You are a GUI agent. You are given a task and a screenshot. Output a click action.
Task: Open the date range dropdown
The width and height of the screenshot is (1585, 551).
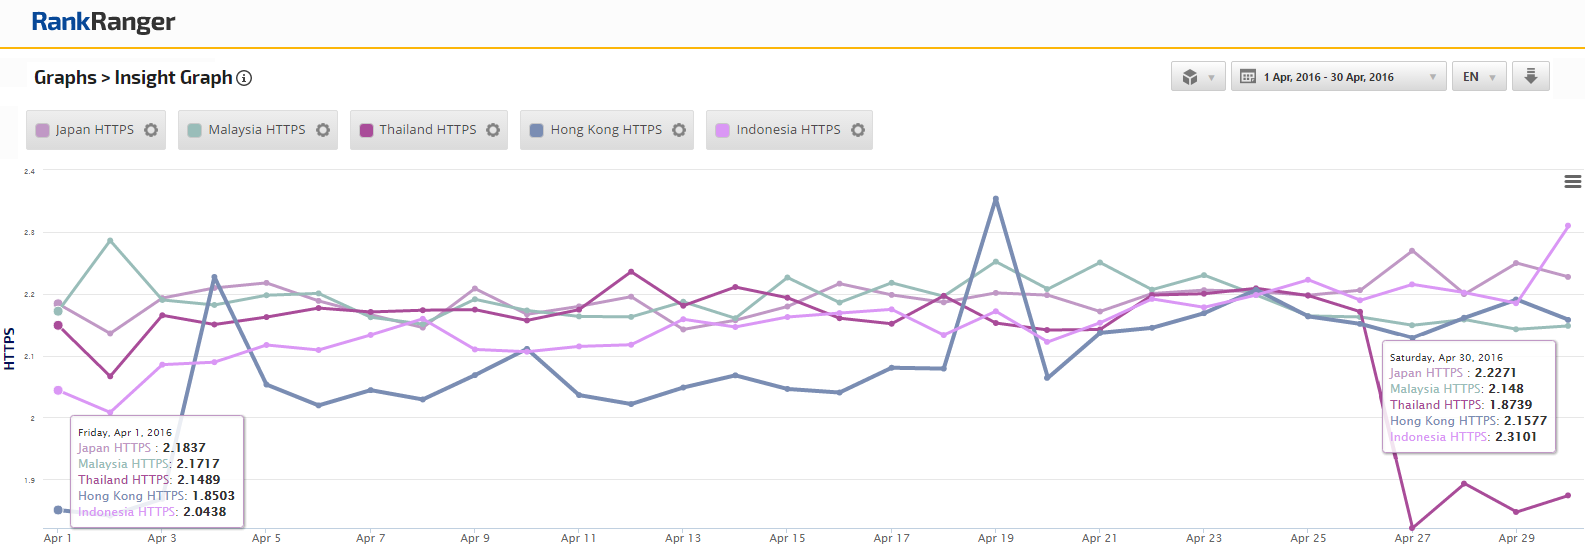[1338, 77]
